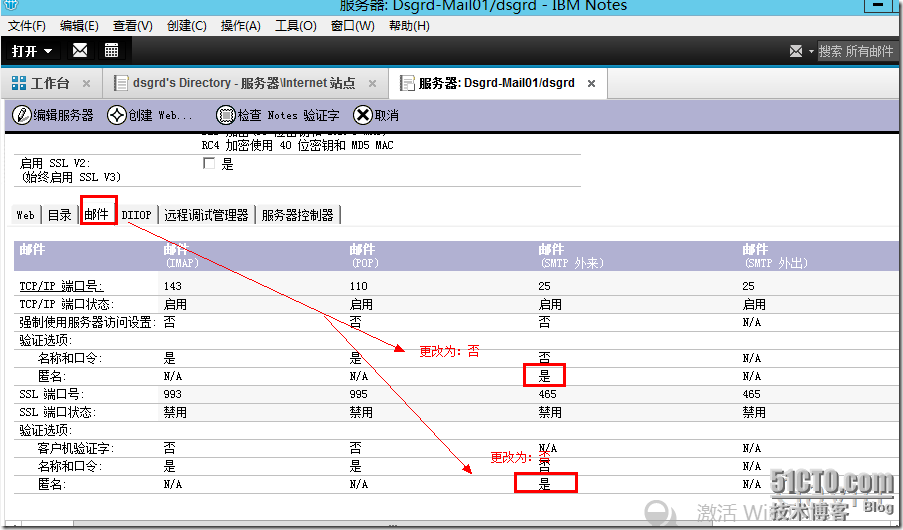
Task: Open the 编辑(E) menu
Action: pos(79,26)
